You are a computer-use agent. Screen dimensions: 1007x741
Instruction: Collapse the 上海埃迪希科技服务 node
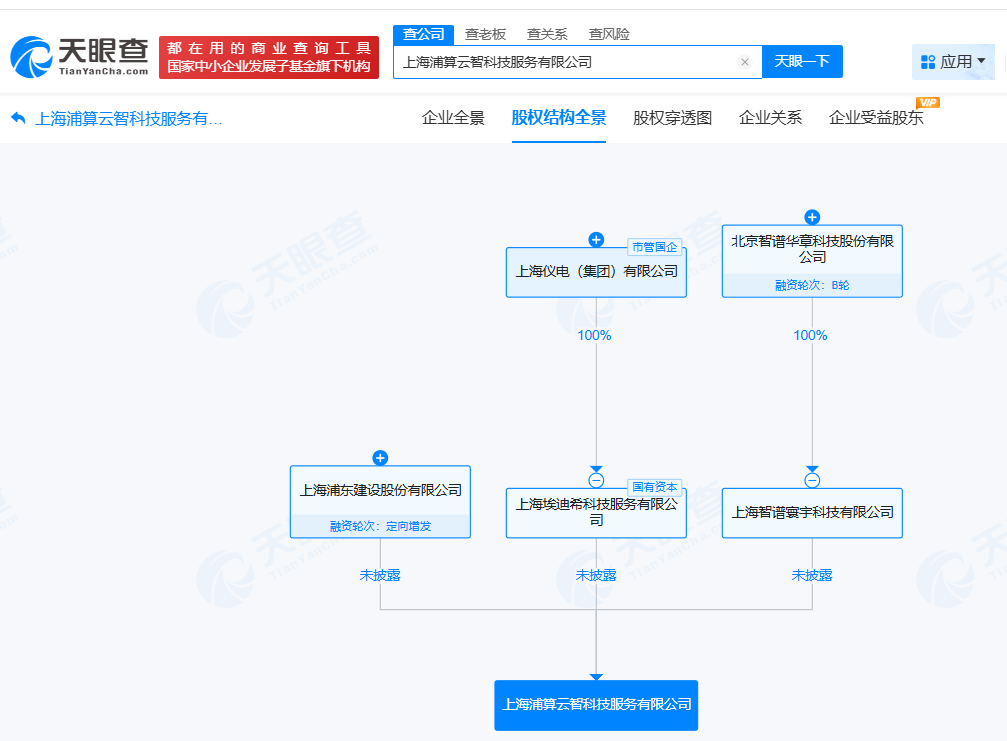click(596, 481)
